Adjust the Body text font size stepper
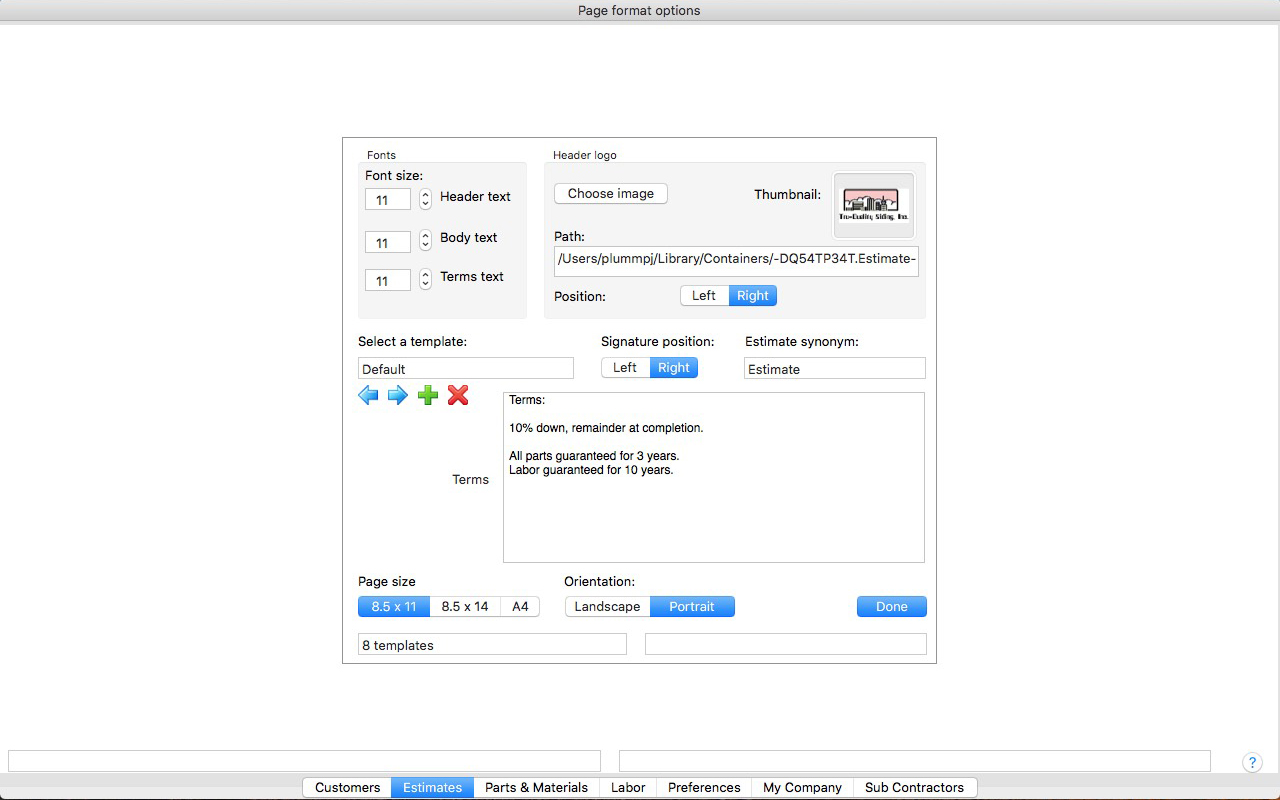The width and height of the screenshot is (1280, 800). coord(425,242)
